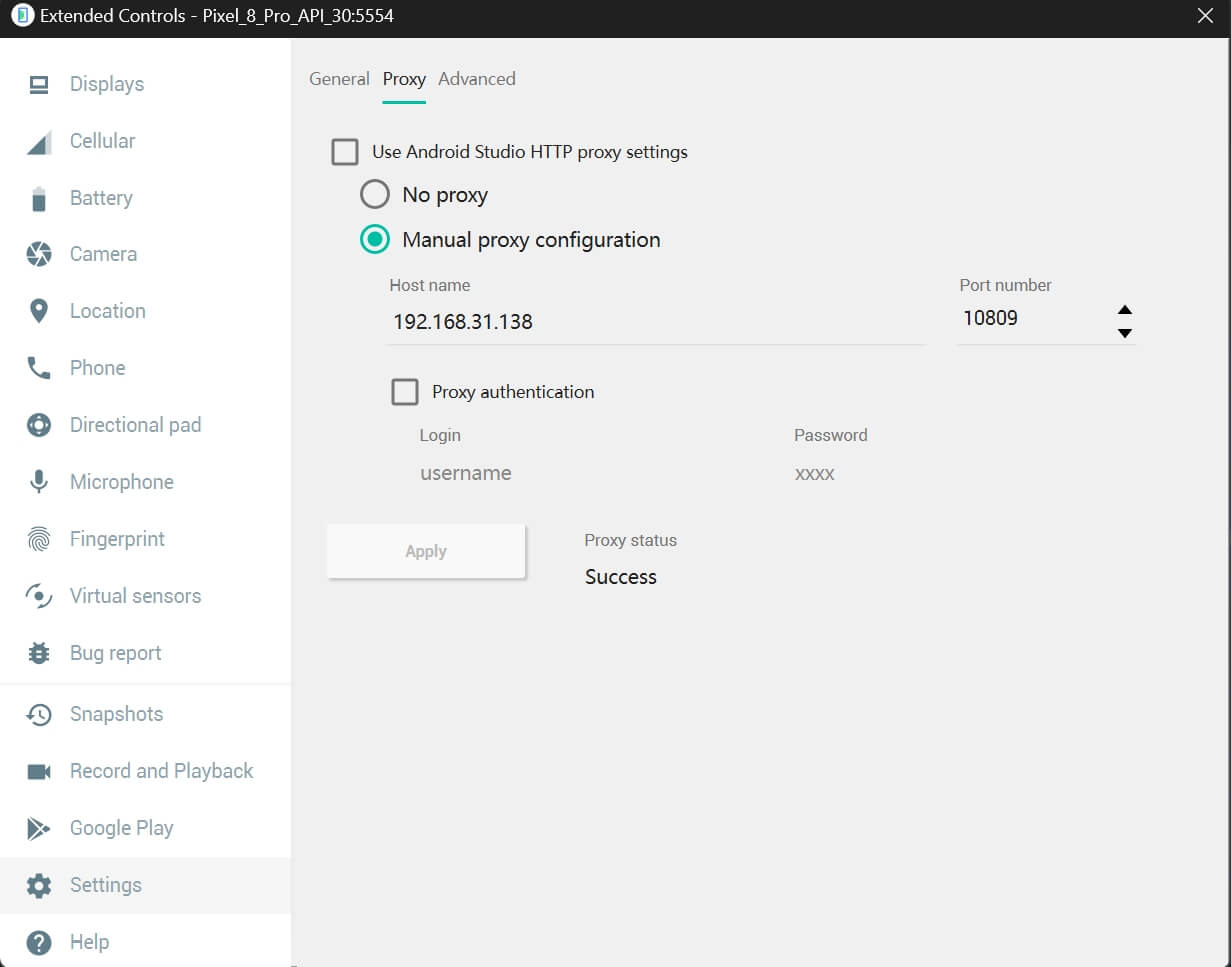Choose Manual proxy configuration option
Viewport: 1231px width, 967px height.
click(x=374, y=240)
